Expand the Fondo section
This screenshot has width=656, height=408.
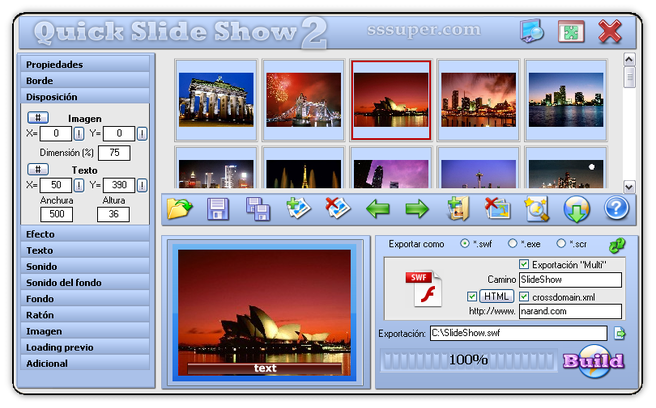tap(85, 299)
